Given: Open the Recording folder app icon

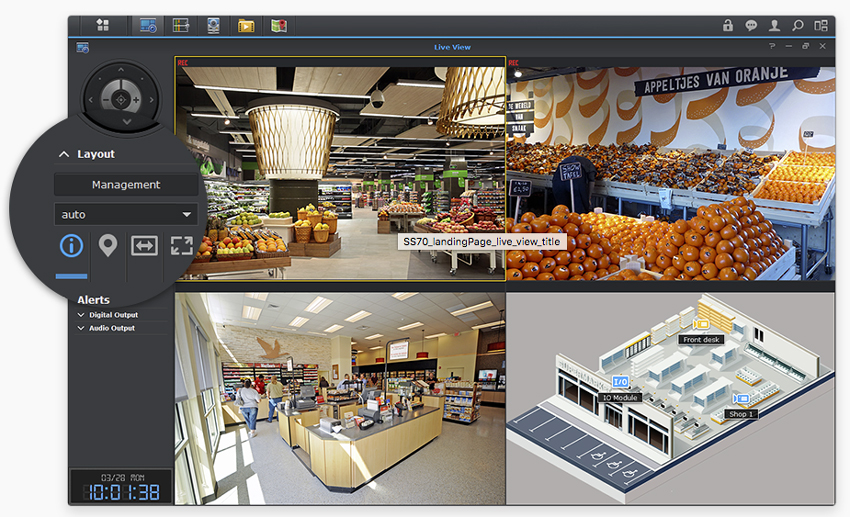Looking at the screenshot, I should (246, 25).
